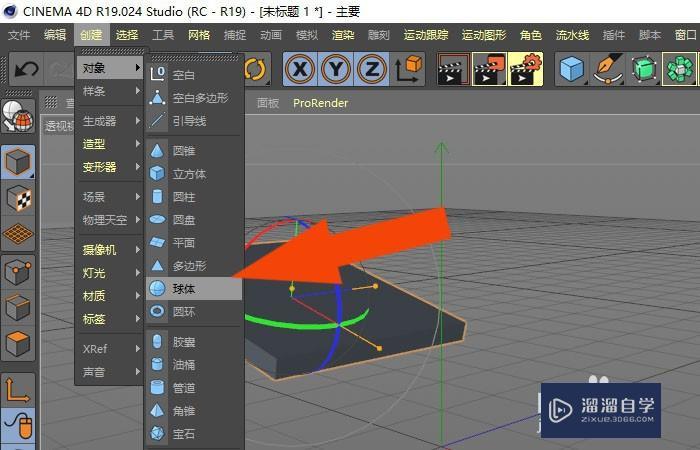The image size is (700, 450).
Task: Create 立方体 cube primitive
Action: pyautogui.click(x=194, y=174)
